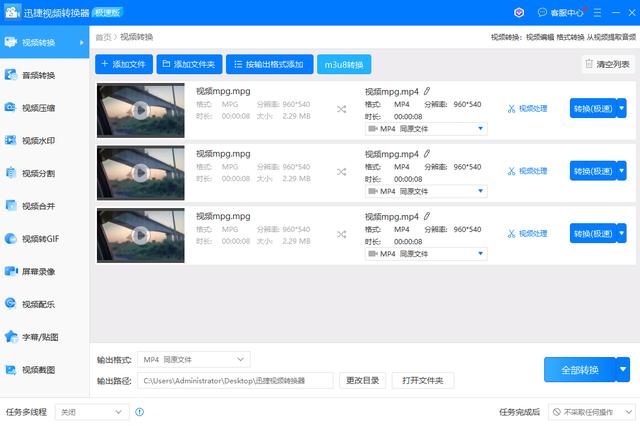Click the shuffle icon in the second row
The image size is (640, 426).
(x=341, y=172)
